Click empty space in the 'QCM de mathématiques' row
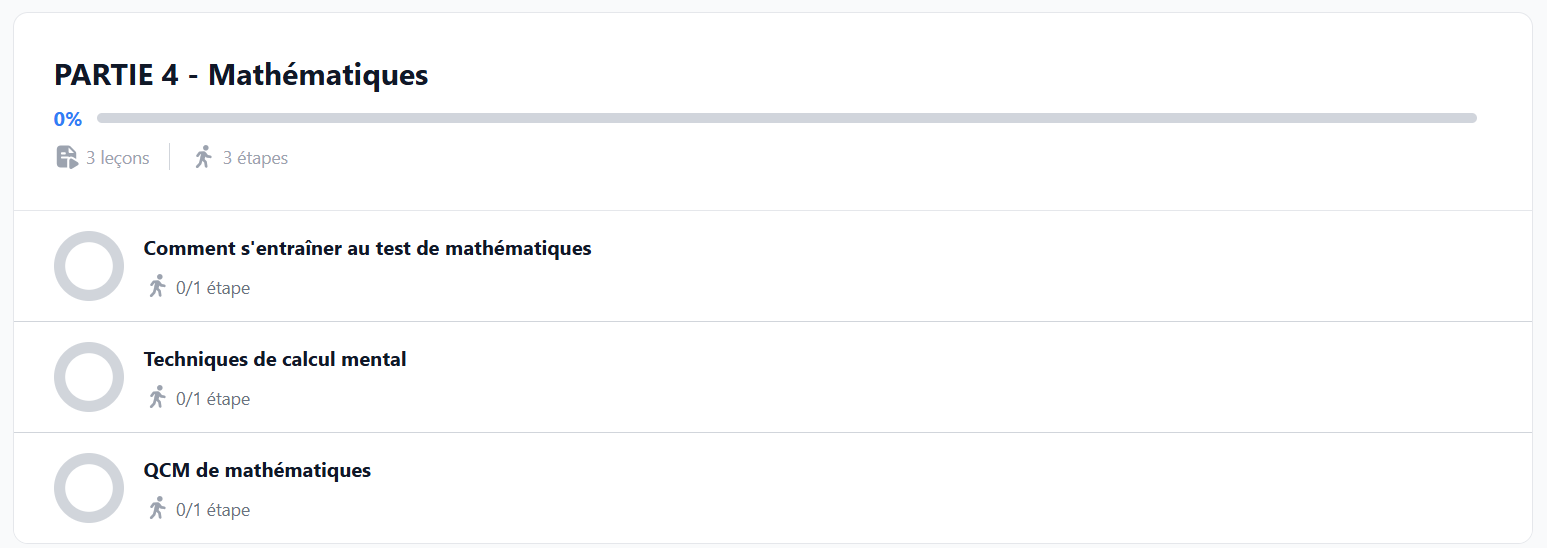 [900, 489]
